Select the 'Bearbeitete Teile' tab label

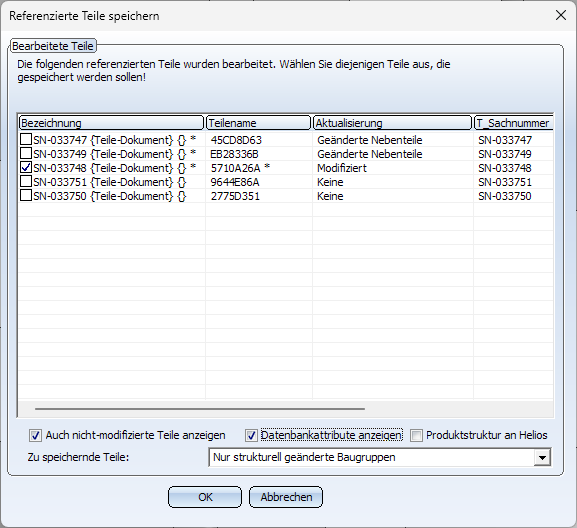53,46
